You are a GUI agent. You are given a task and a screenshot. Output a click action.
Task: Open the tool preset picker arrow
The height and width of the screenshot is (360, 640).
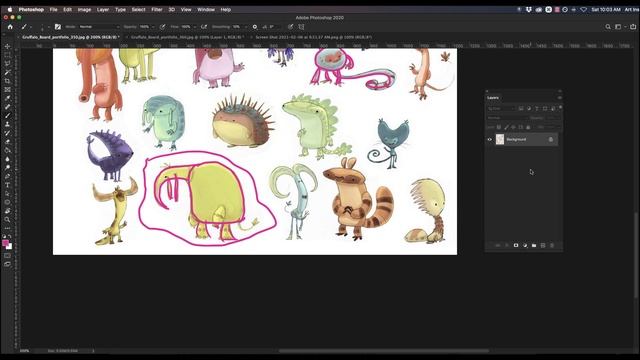31,27
